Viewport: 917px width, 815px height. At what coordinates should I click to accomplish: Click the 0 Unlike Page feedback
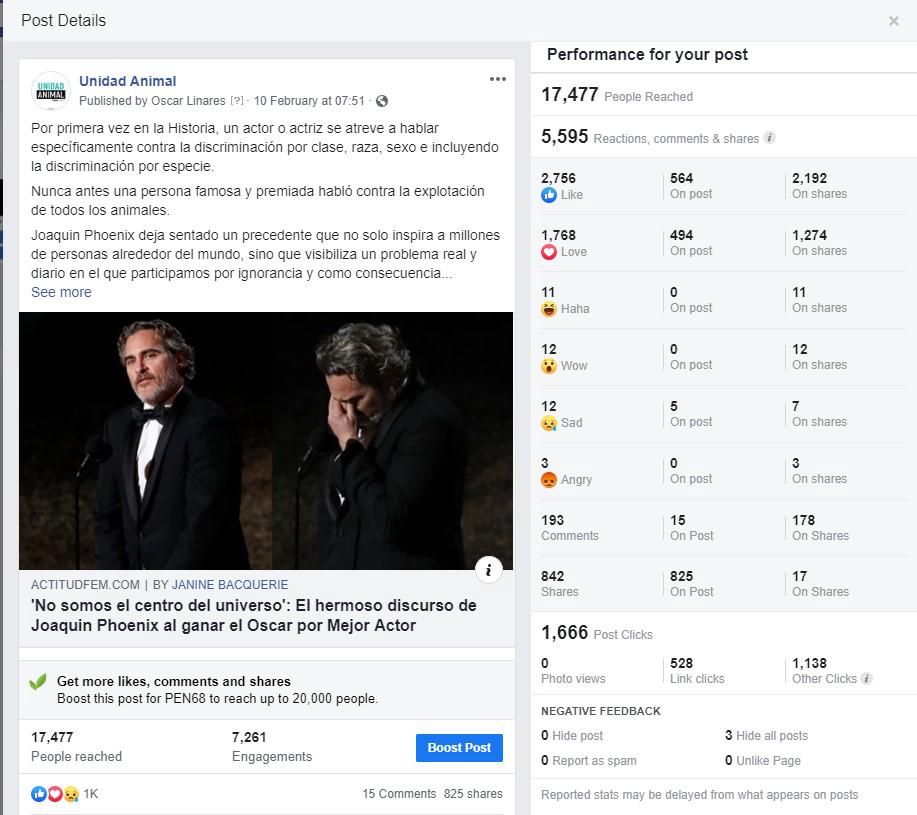pyautogui.click(x=763, y=761)
